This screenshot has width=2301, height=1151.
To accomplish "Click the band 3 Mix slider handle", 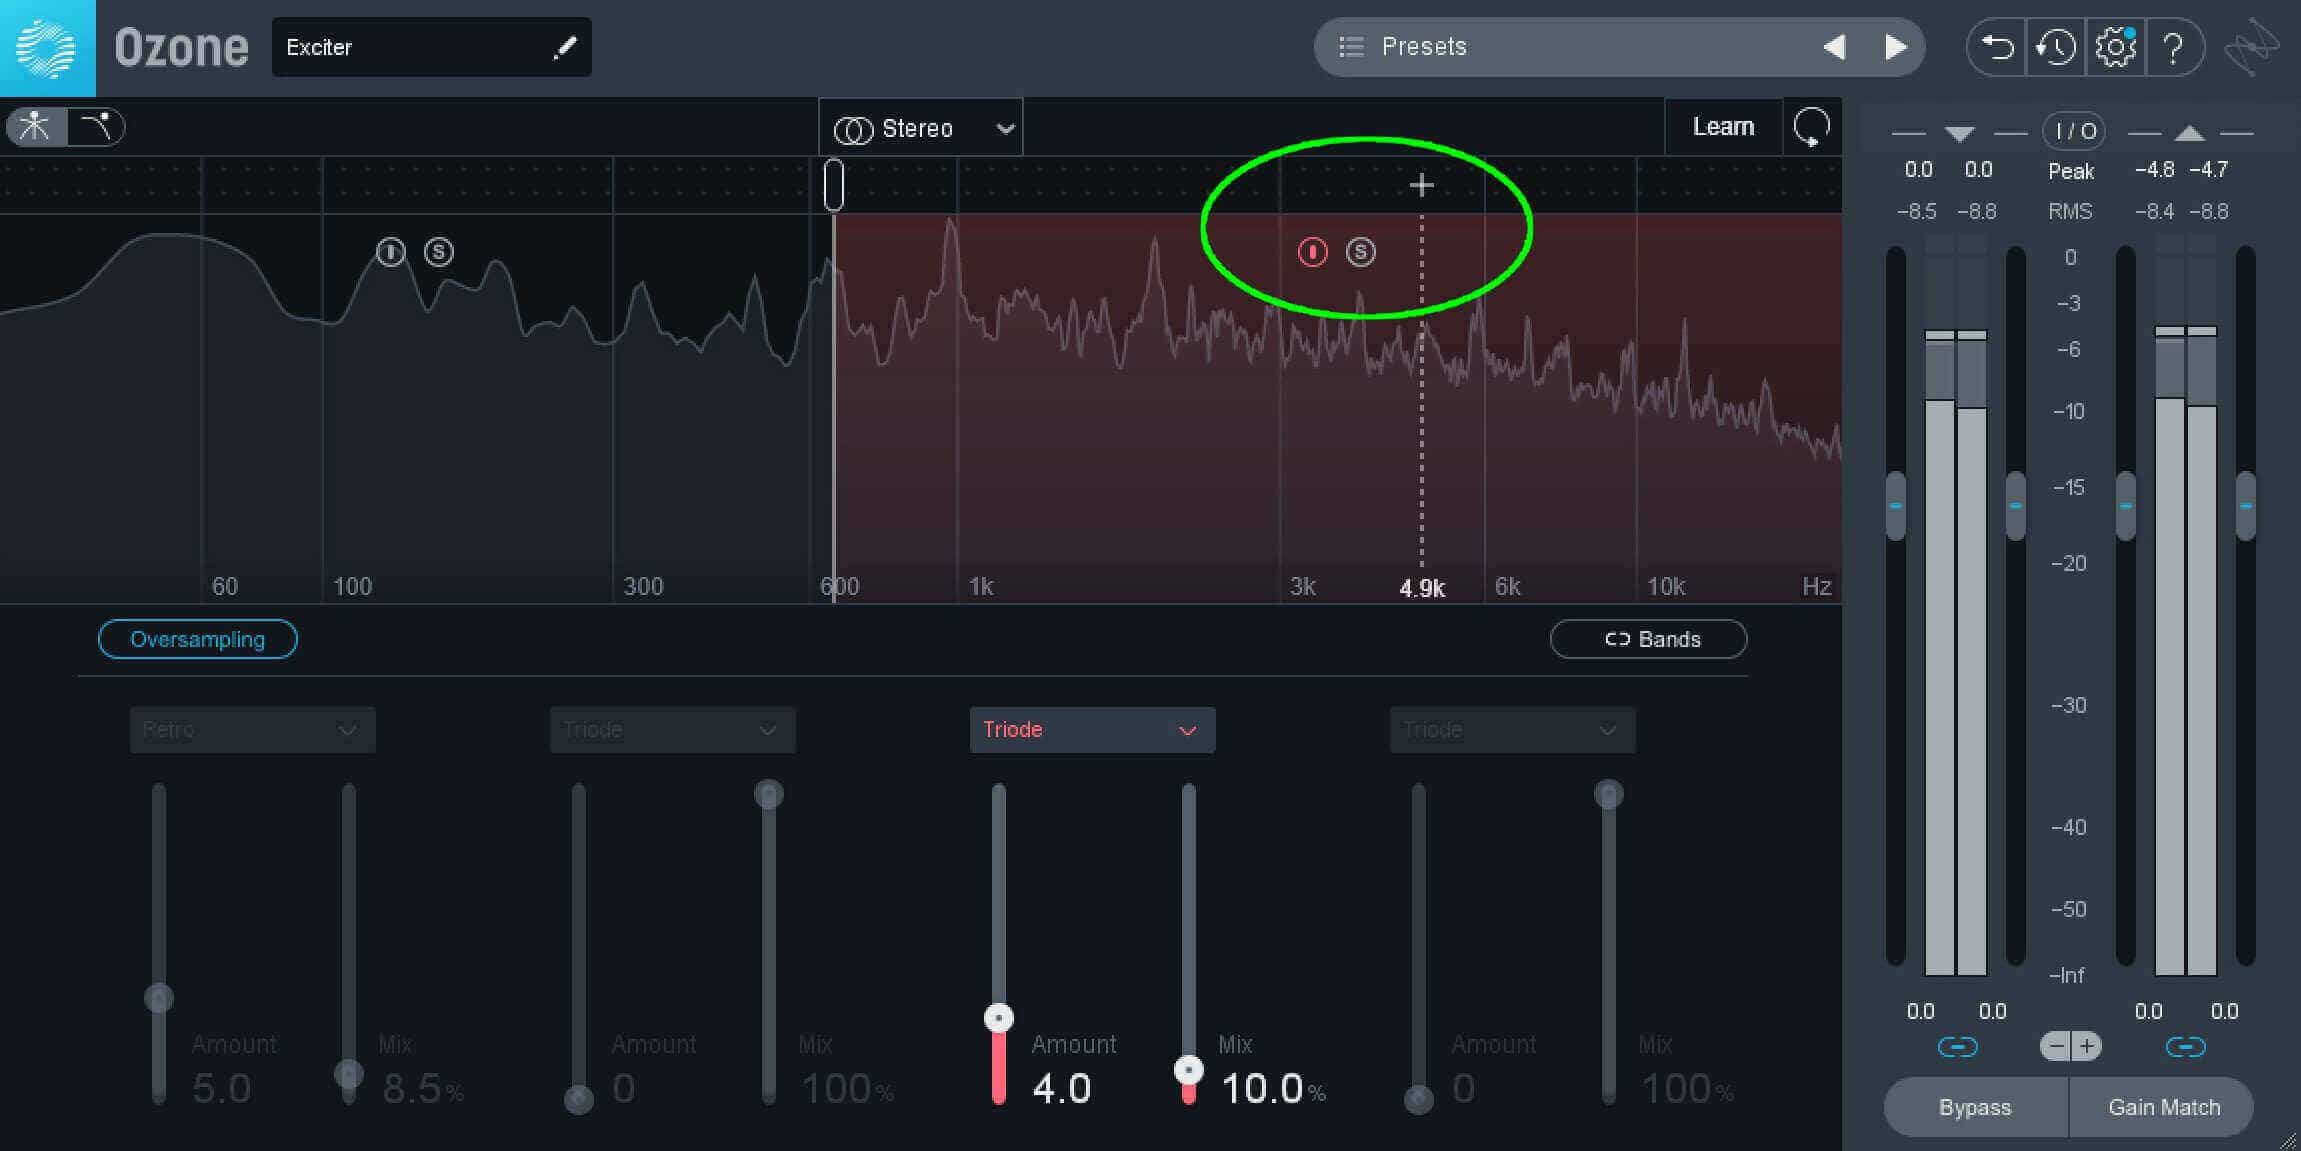I will (1188, 1071).
